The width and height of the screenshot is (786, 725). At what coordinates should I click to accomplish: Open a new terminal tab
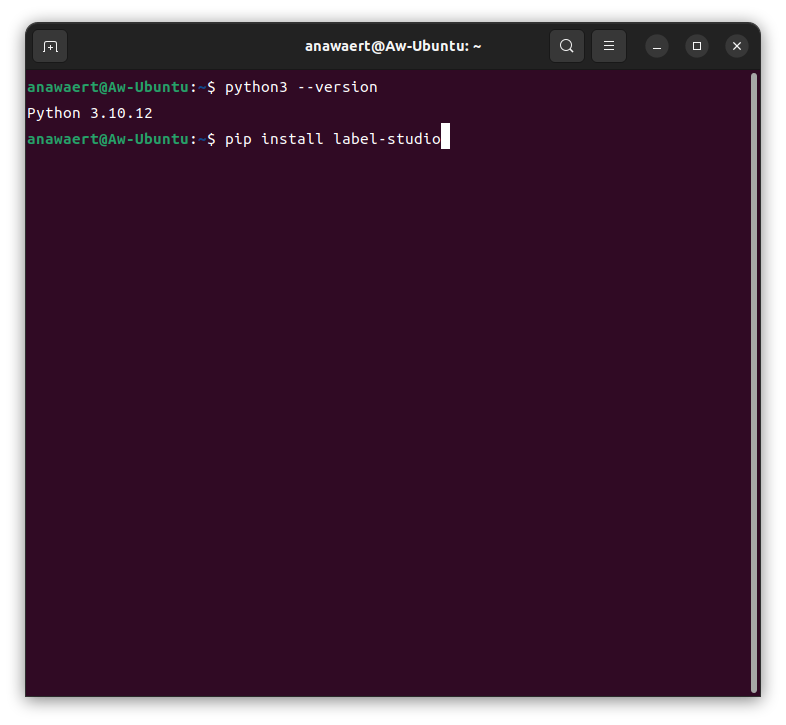(50, 46)
